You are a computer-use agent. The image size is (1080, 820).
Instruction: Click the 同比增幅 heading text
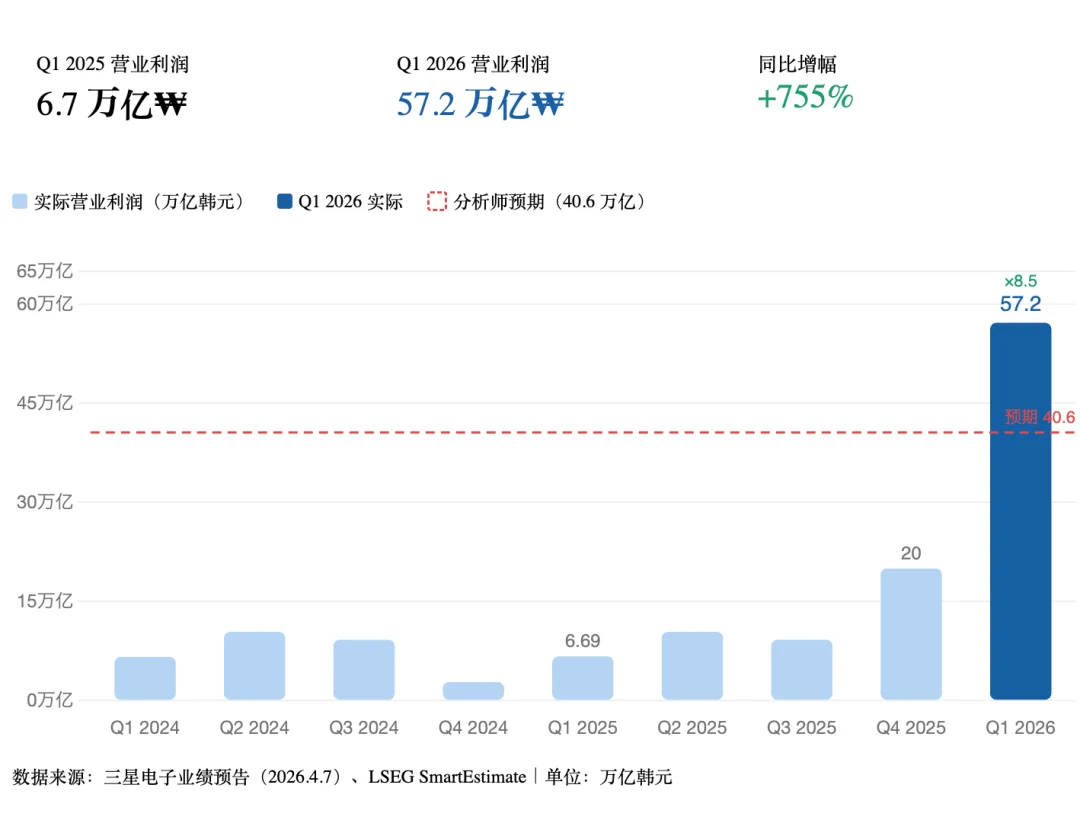coord(799,63)
